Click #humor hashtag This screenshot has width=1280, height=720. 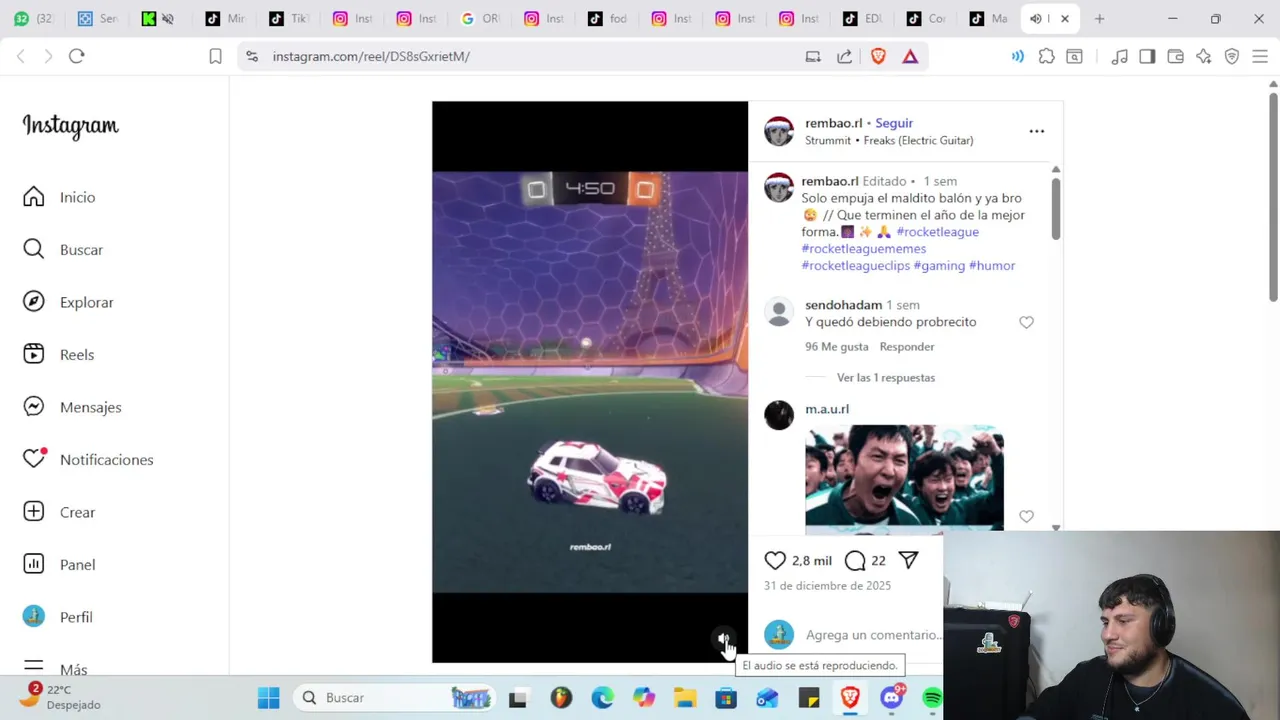992,265
